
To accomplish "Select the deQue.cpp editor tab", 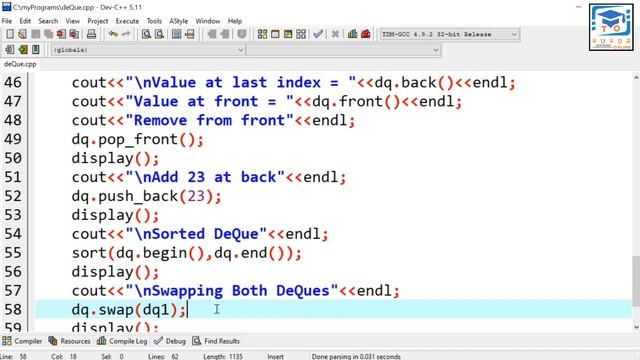I will [x=20, y=64].
